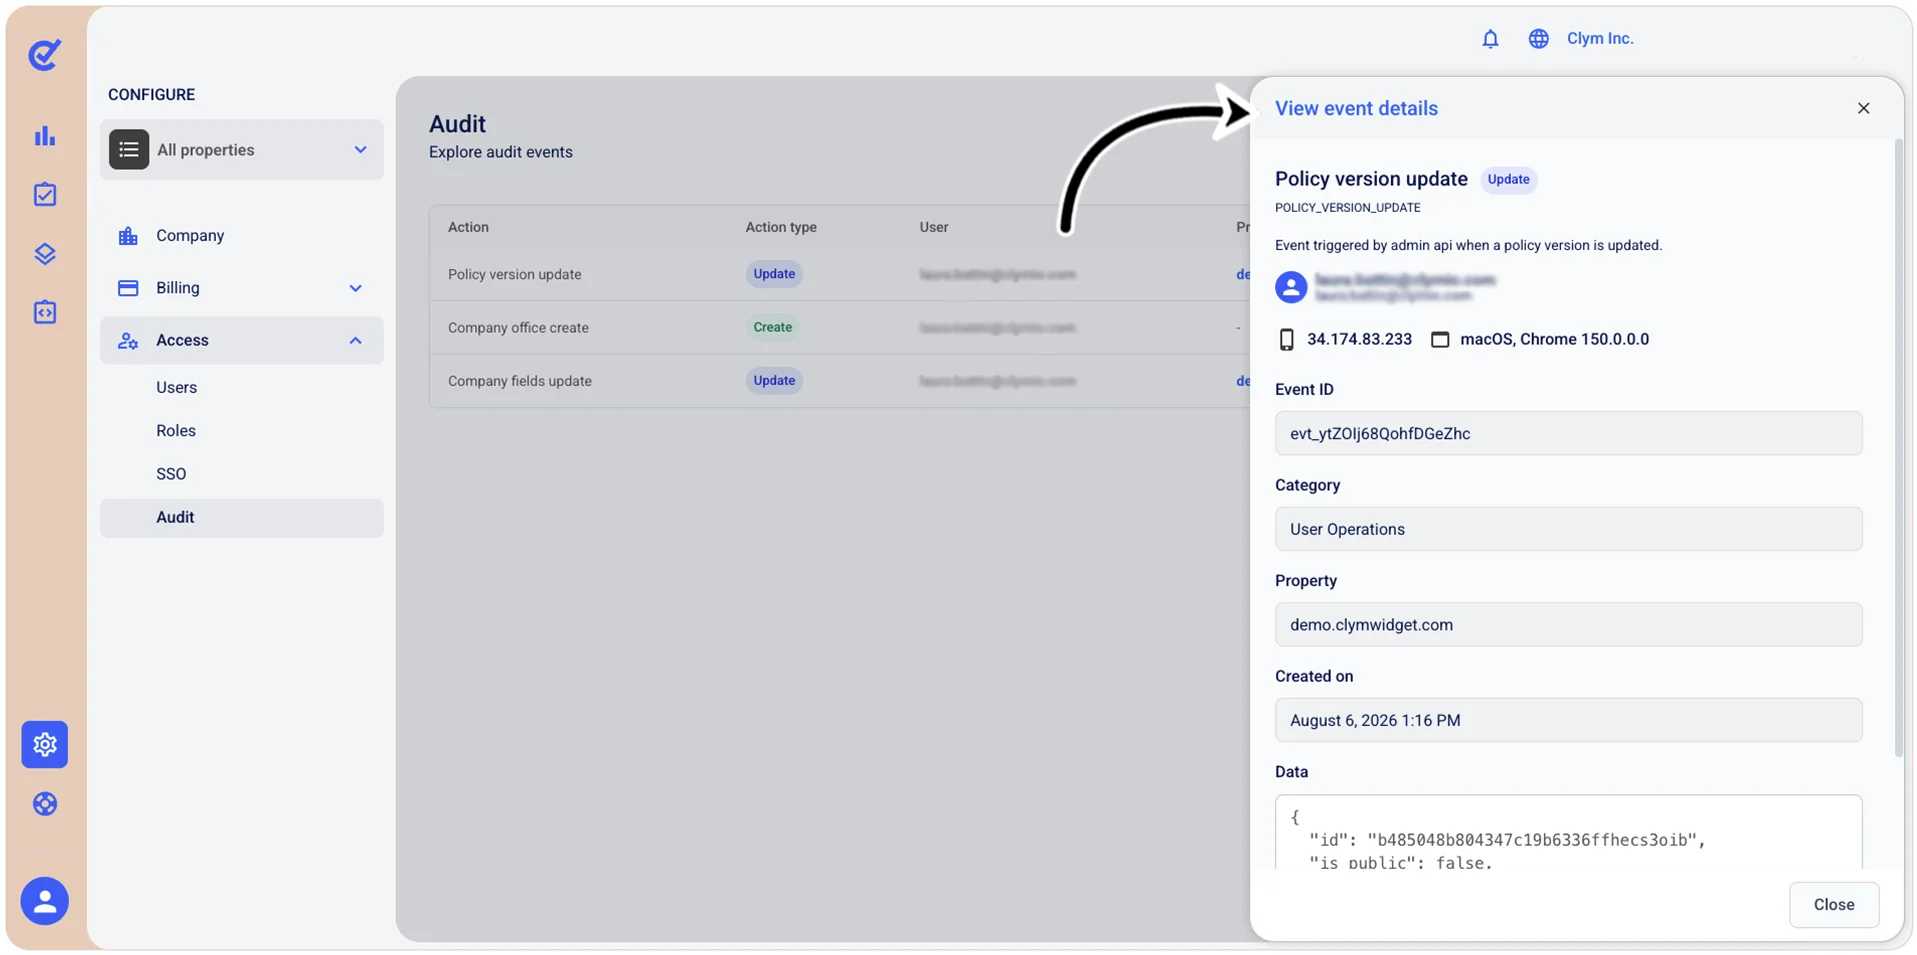Click the user avatar in event details

pos(1291,287)
